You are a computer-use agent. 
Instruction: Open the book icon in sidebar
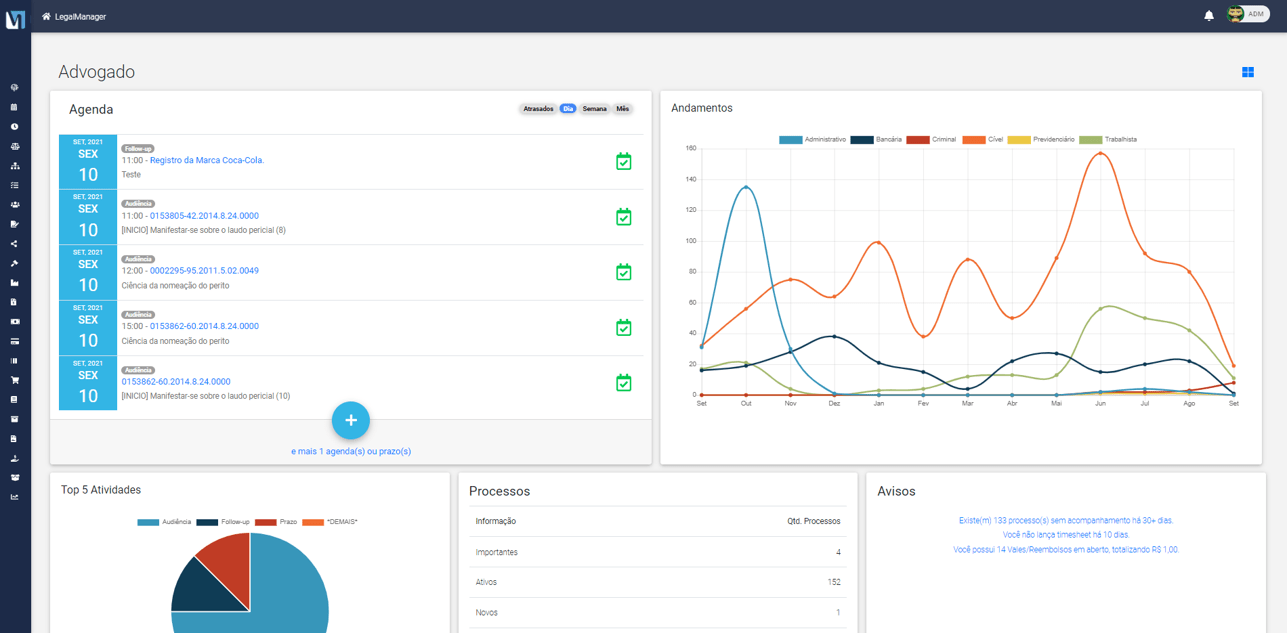coord(14,400)
